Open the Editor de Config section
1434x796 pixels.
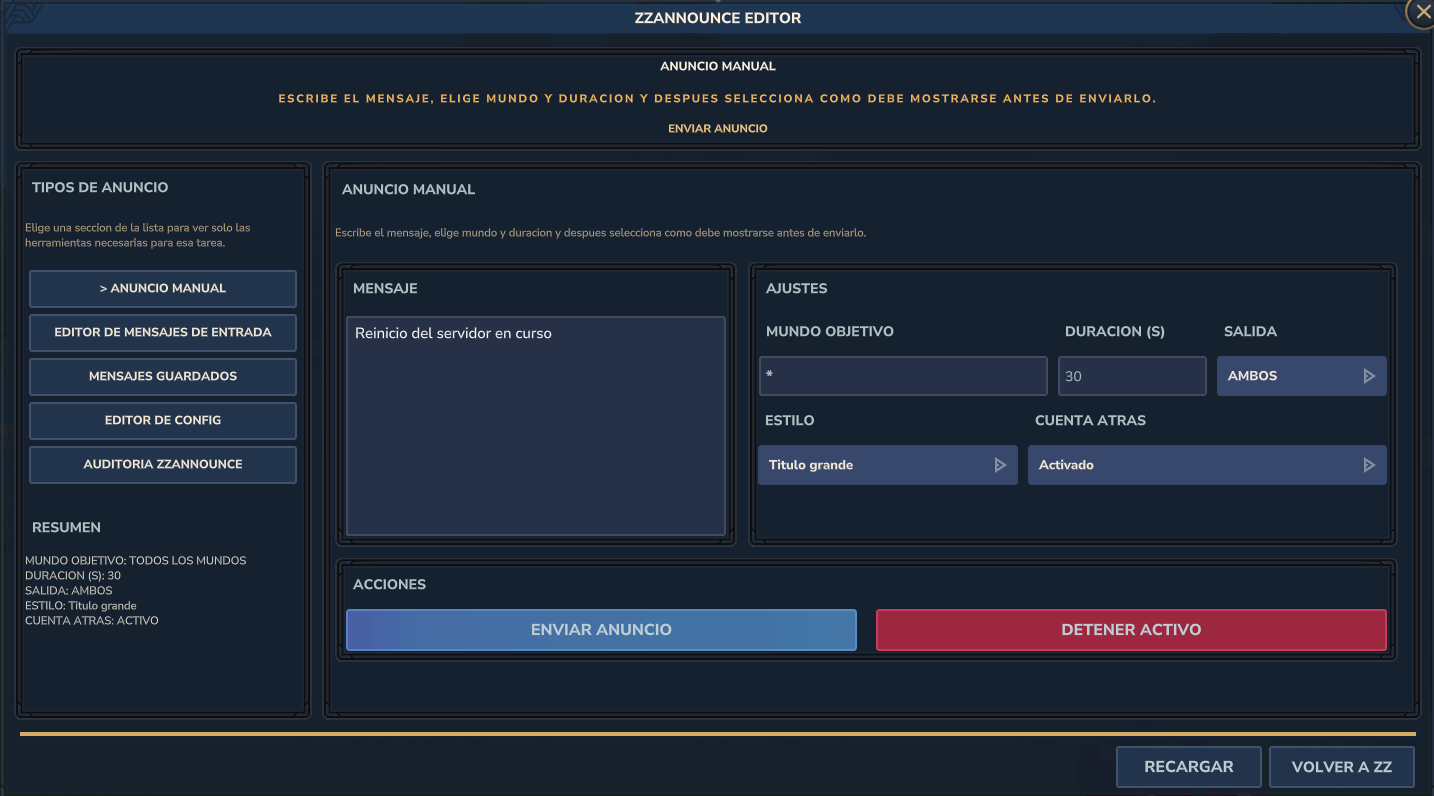coord(163,420)
